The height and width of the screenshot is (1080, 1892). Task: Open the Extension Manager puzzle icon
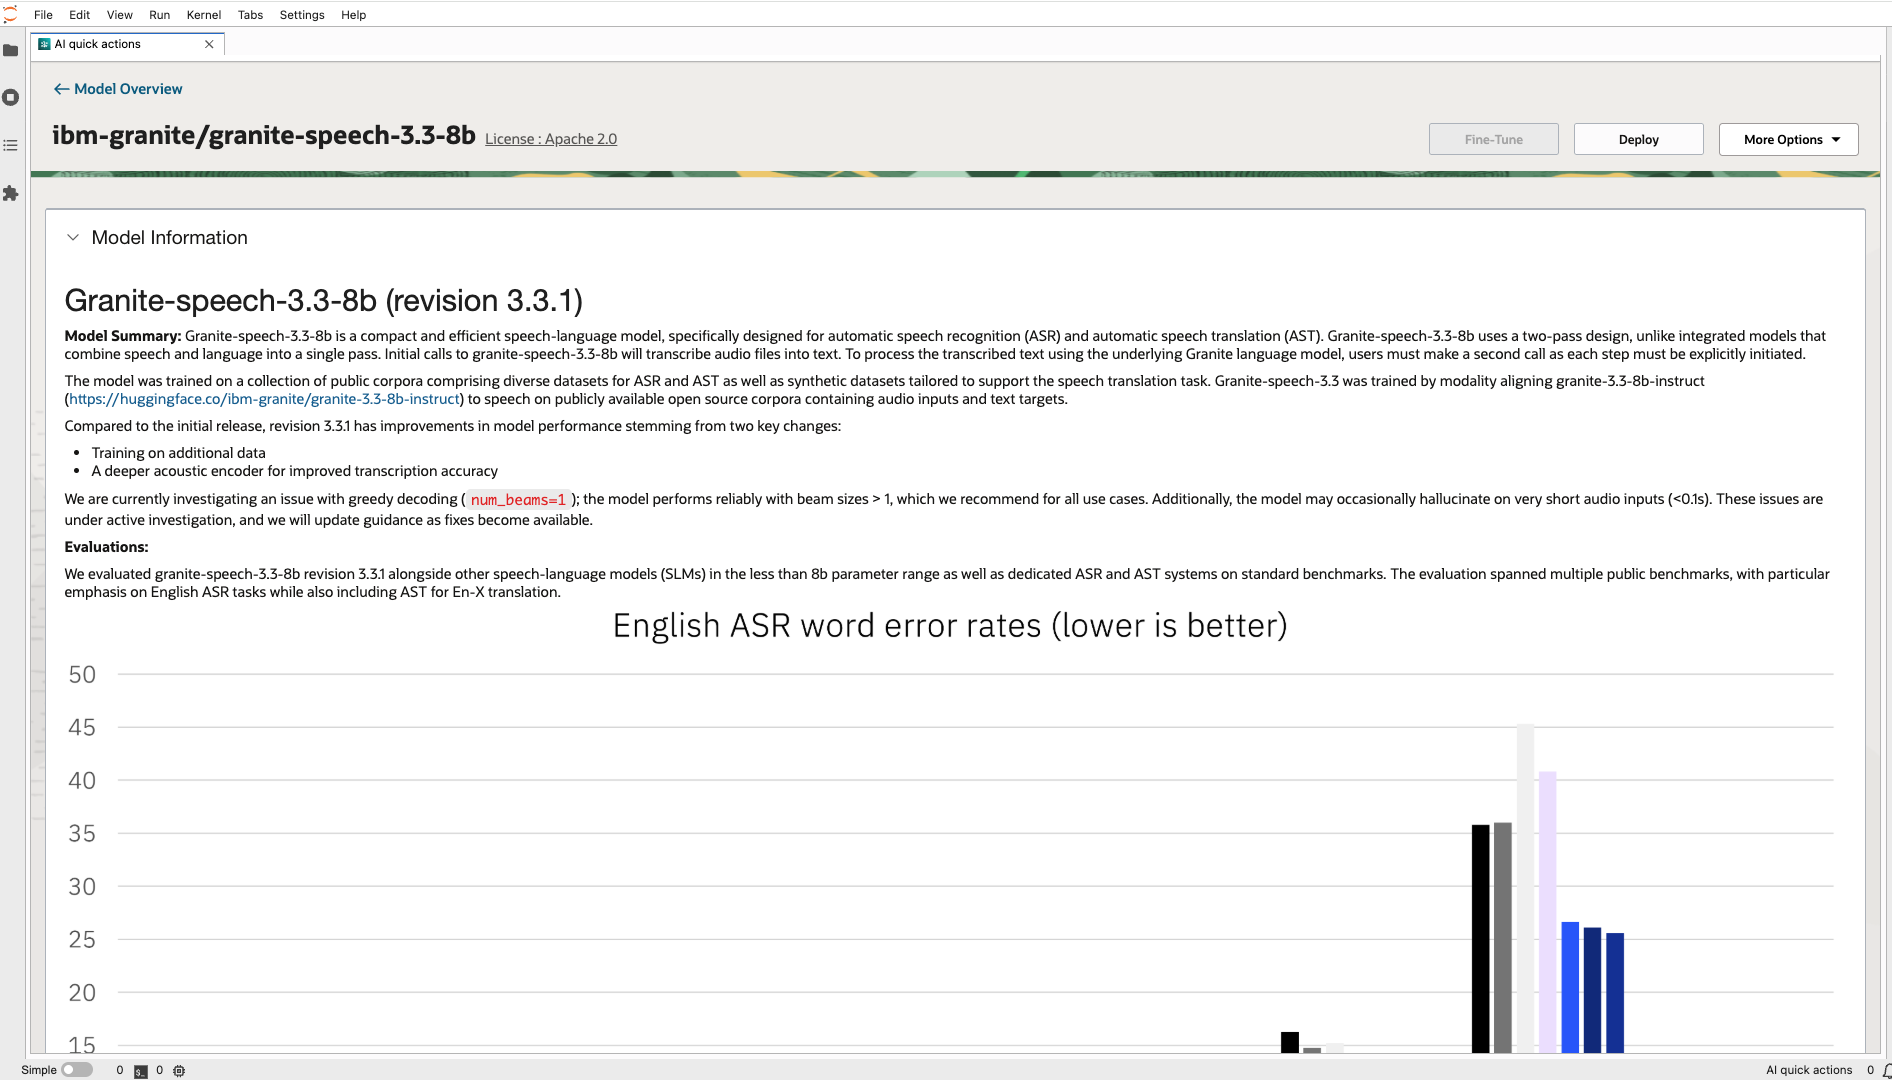11,193
